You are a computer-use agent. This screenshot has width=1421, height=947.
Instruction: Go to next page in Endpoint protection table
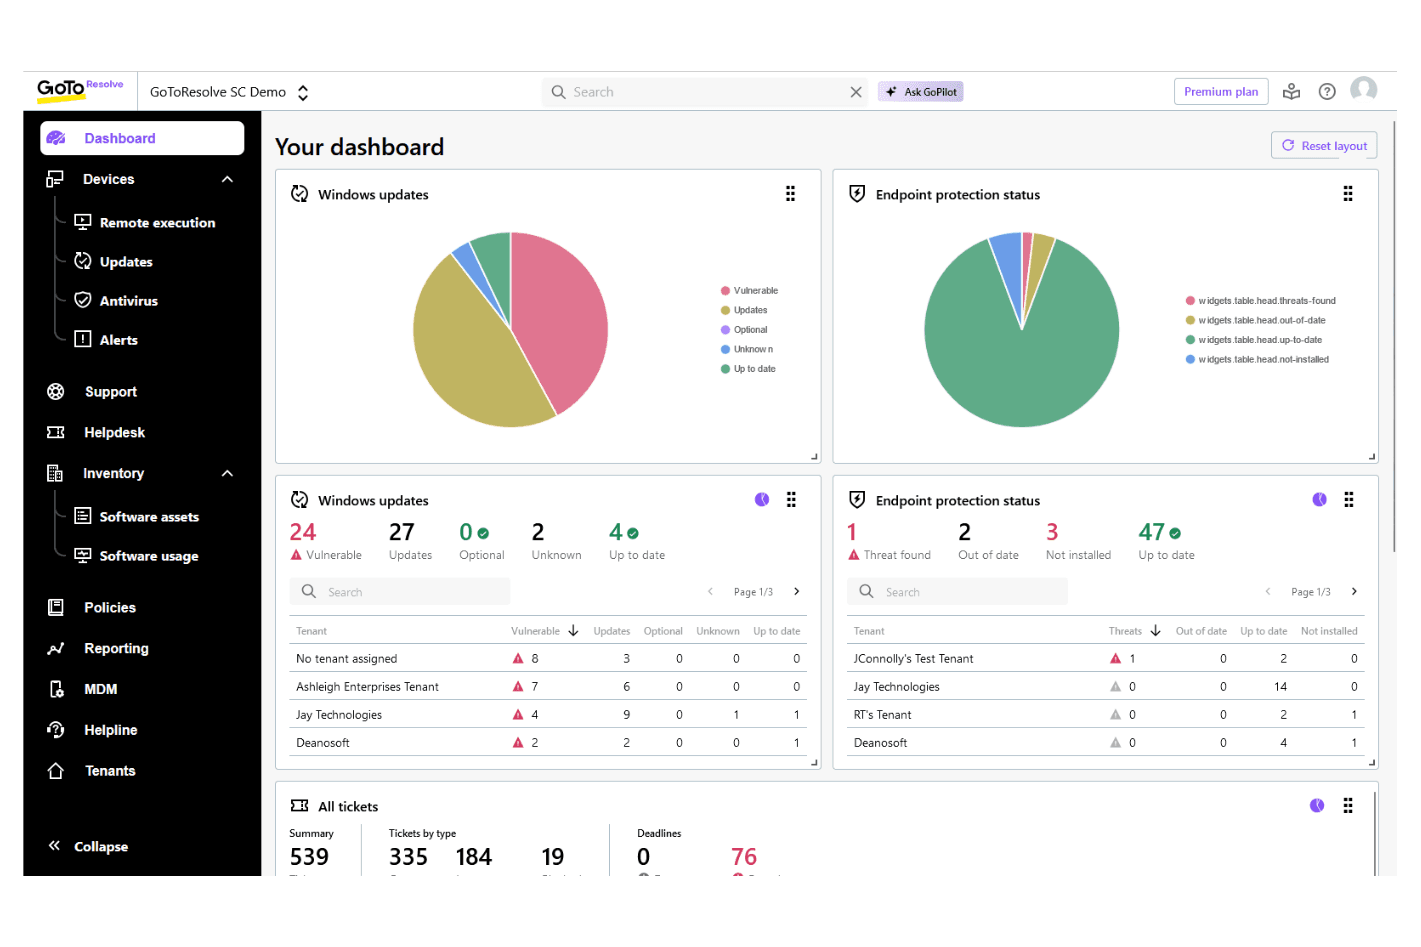tap(1355, 592)
